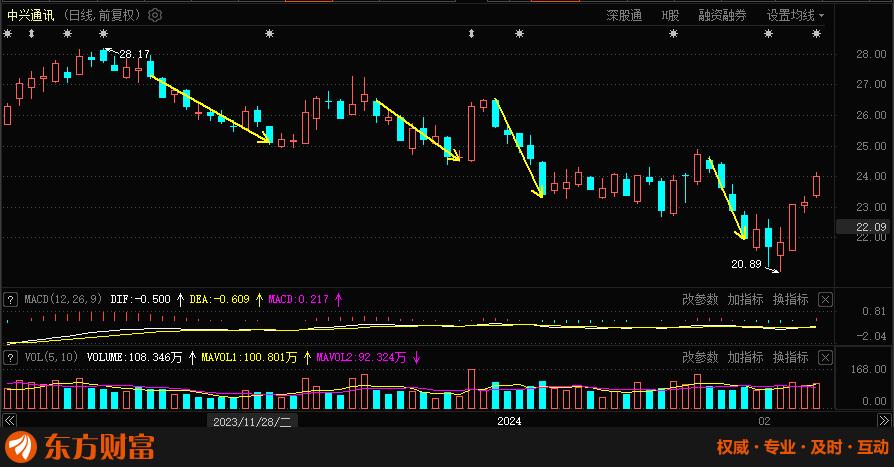Click the DEA:-0.609 value
894x467 pixels.
click(220, 299)
